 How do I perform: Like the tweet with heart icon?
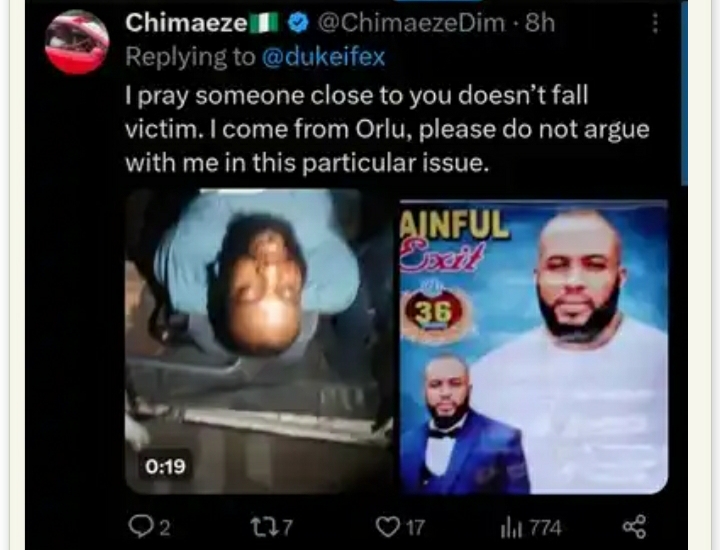pos(388,527)
